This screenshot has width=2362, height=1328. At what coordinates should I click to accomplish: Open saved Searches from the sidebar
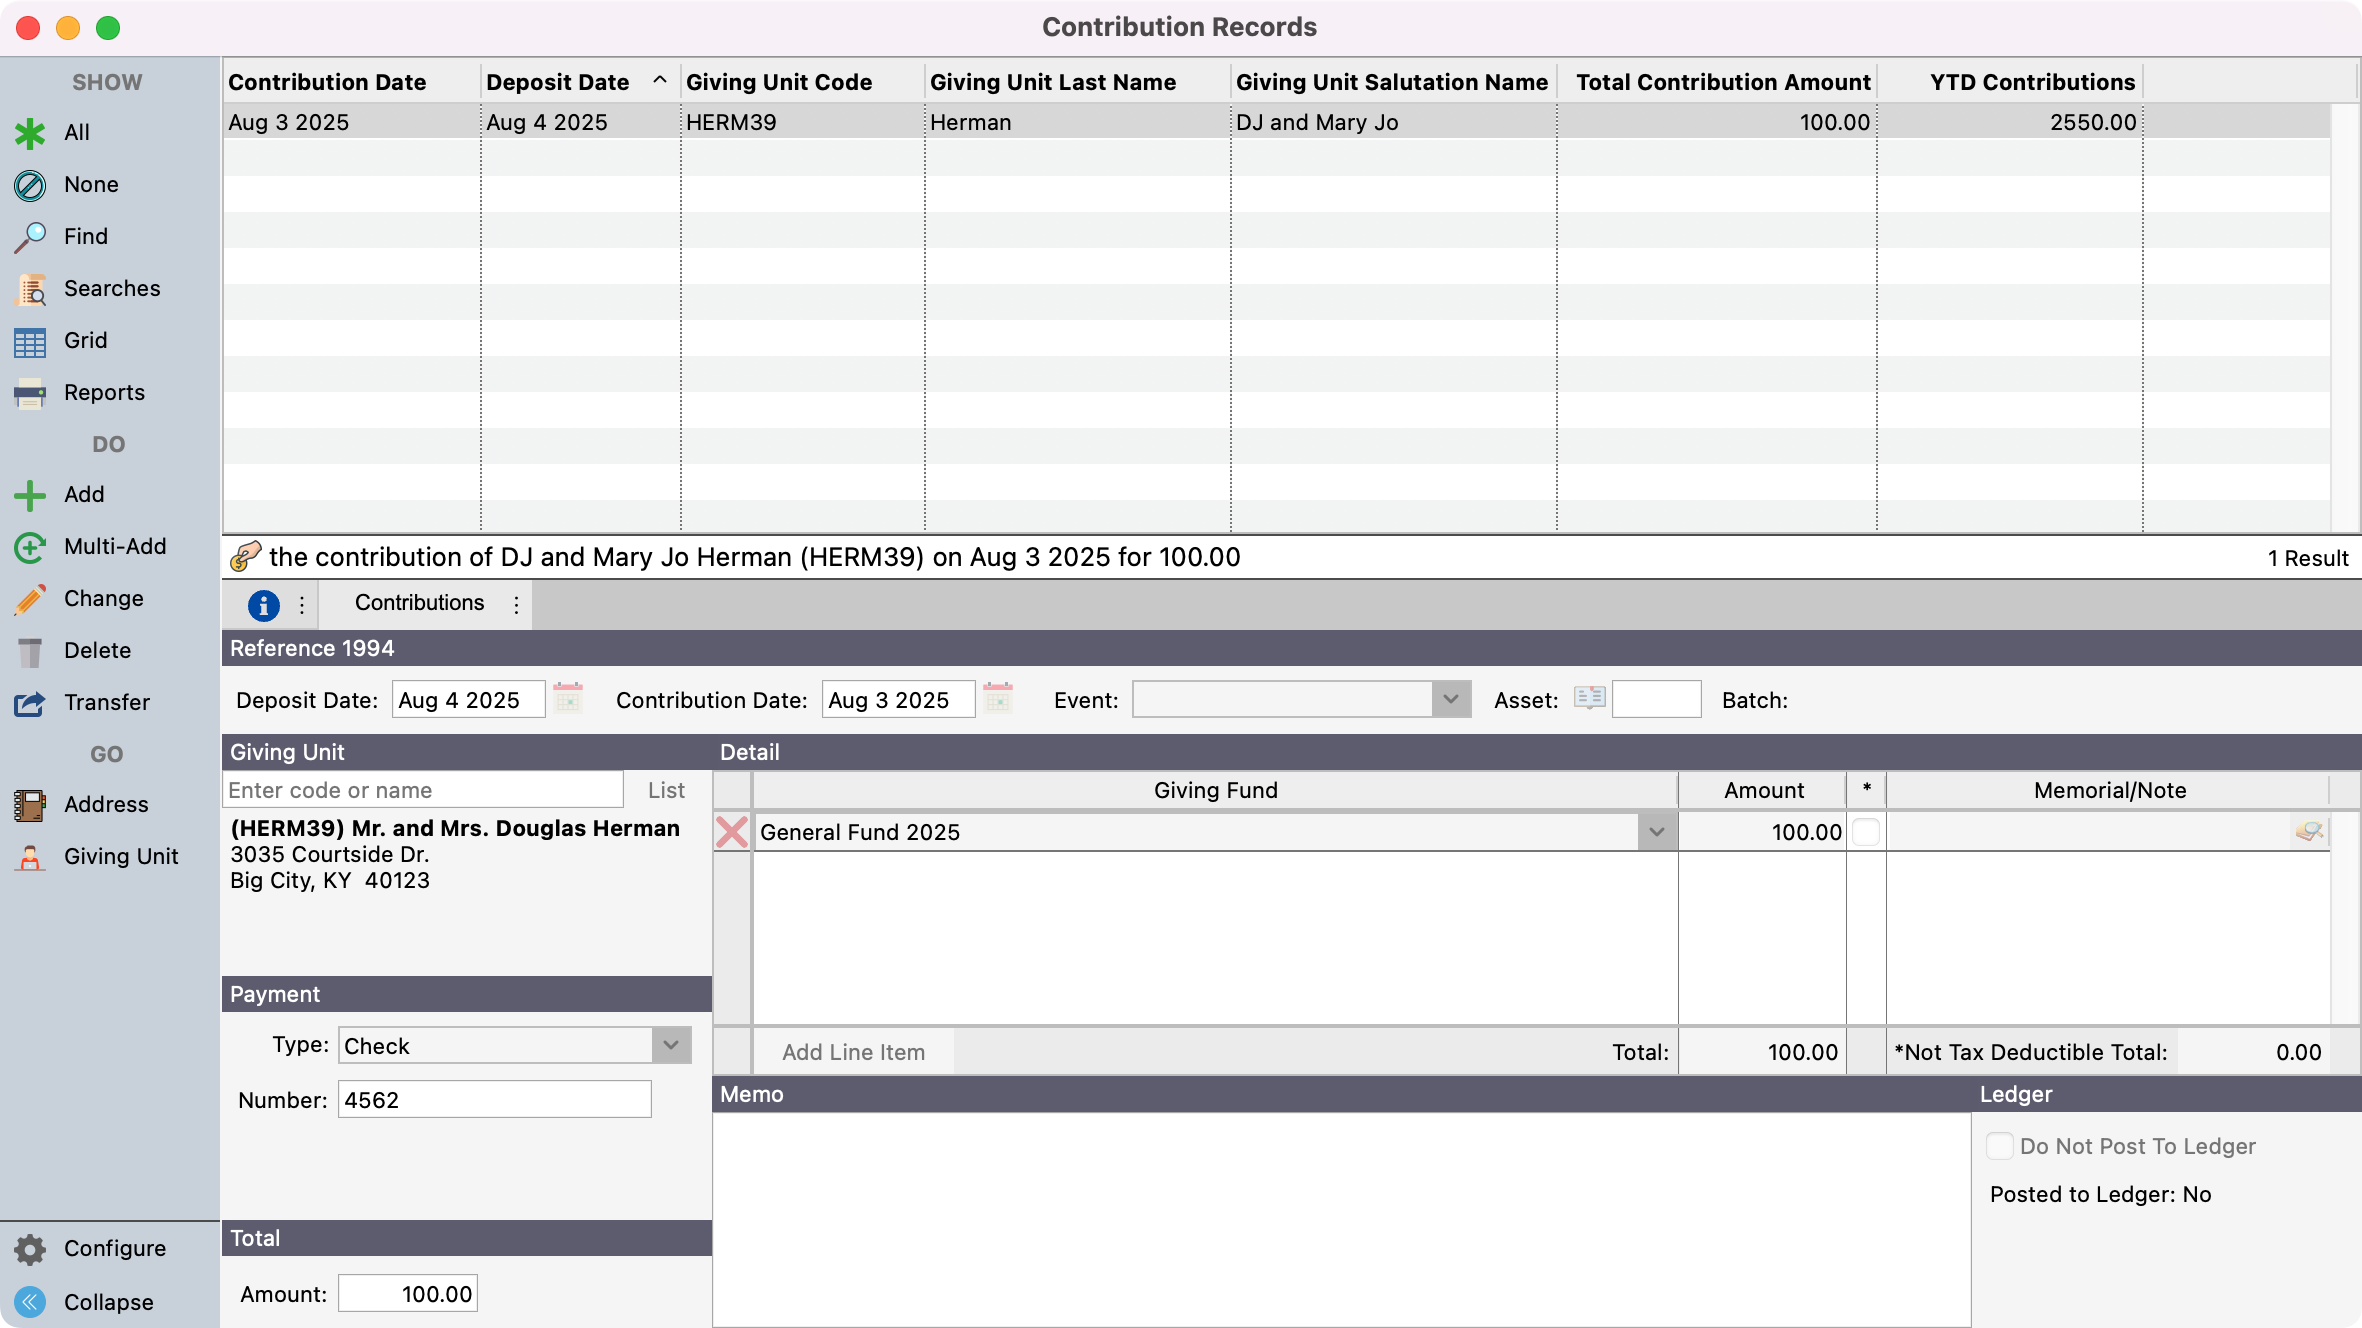(112, 288)
